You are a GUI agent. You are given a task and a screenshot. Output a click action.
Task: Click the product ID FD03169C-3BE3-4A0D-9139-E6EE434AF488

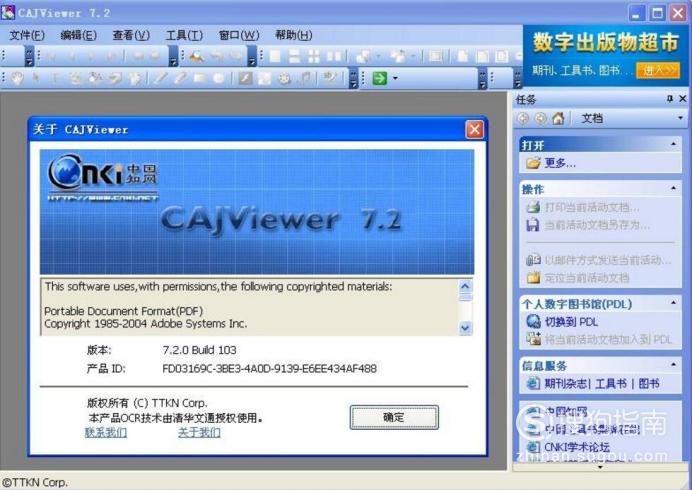(x=270, y=368)
